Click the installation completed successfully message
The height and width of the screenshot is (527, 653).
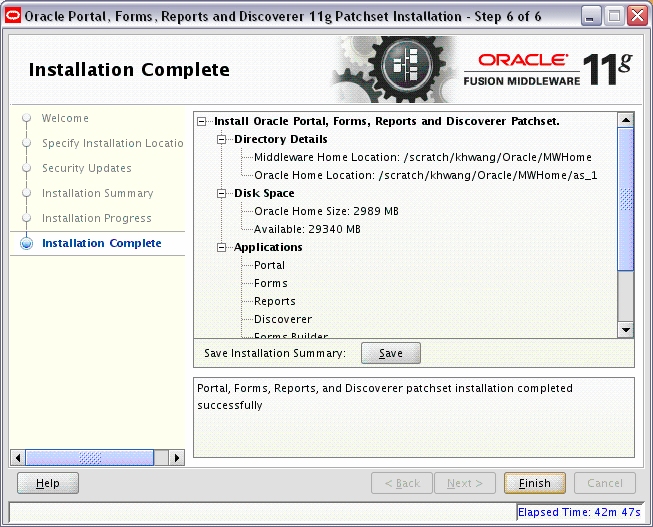[x=385, y=397]
